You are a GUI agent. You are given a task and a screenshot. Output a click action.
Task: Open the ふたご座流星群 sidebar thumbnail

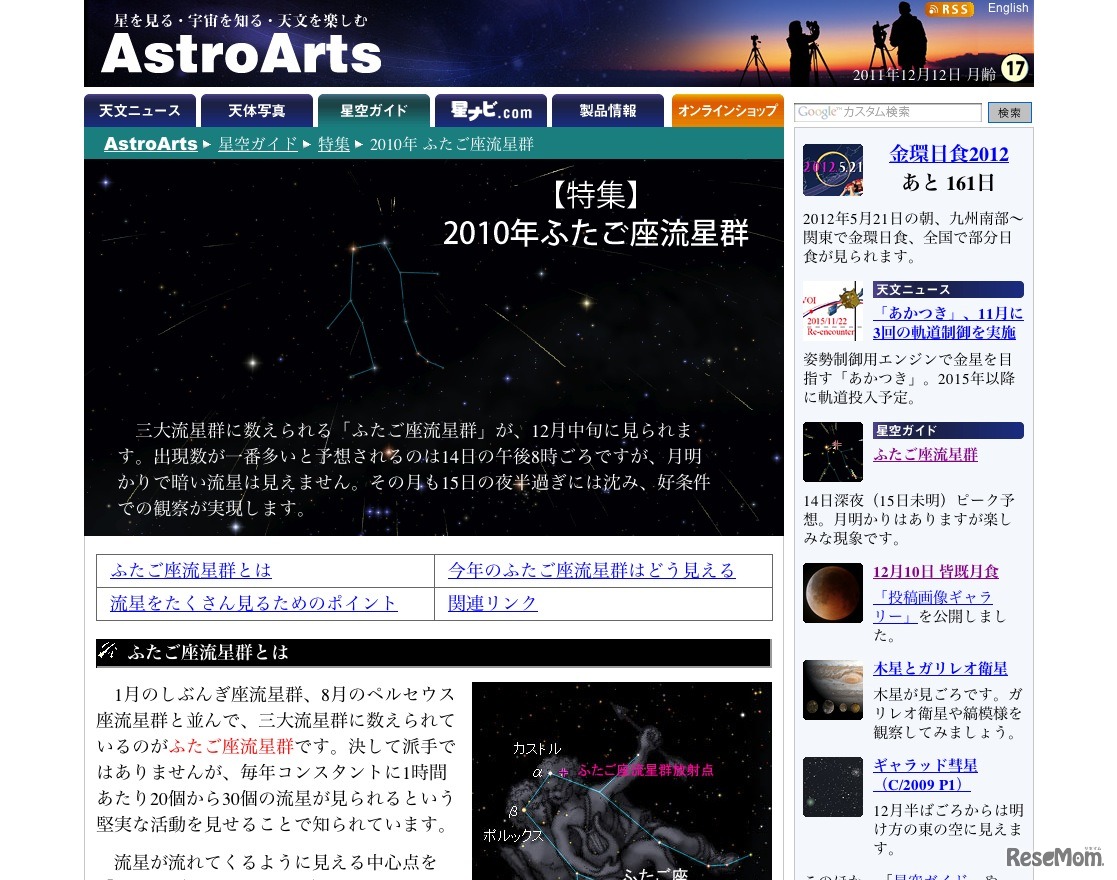click(832, 452)
